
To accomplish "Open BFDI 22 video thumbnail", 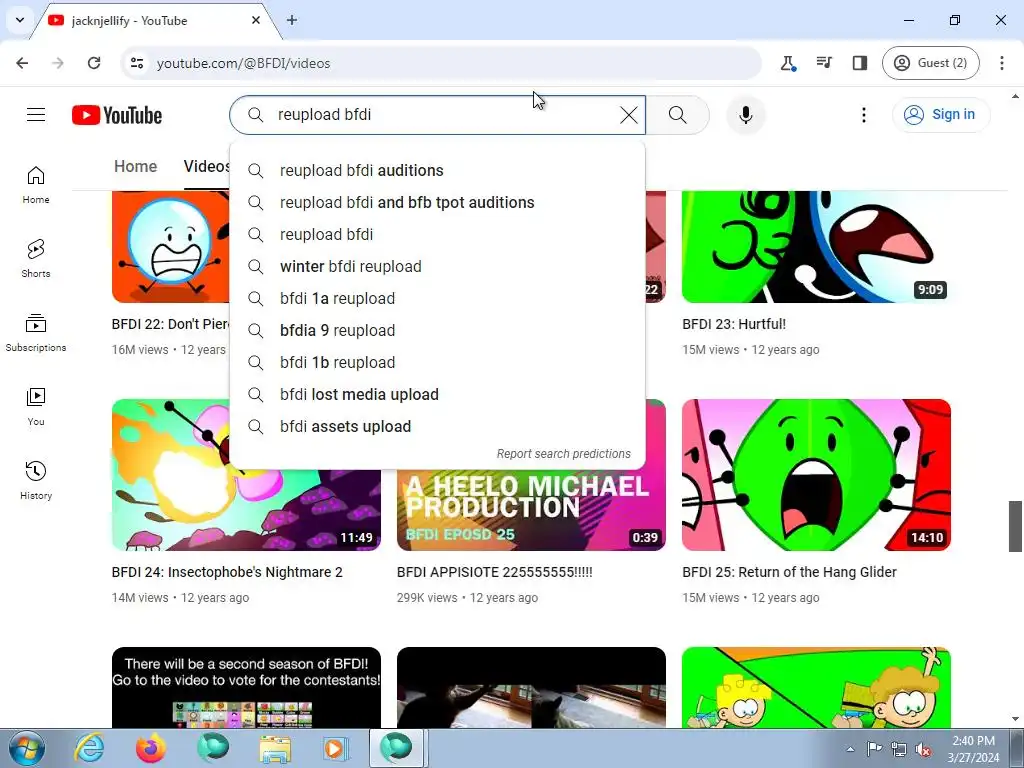I will 170,247.
